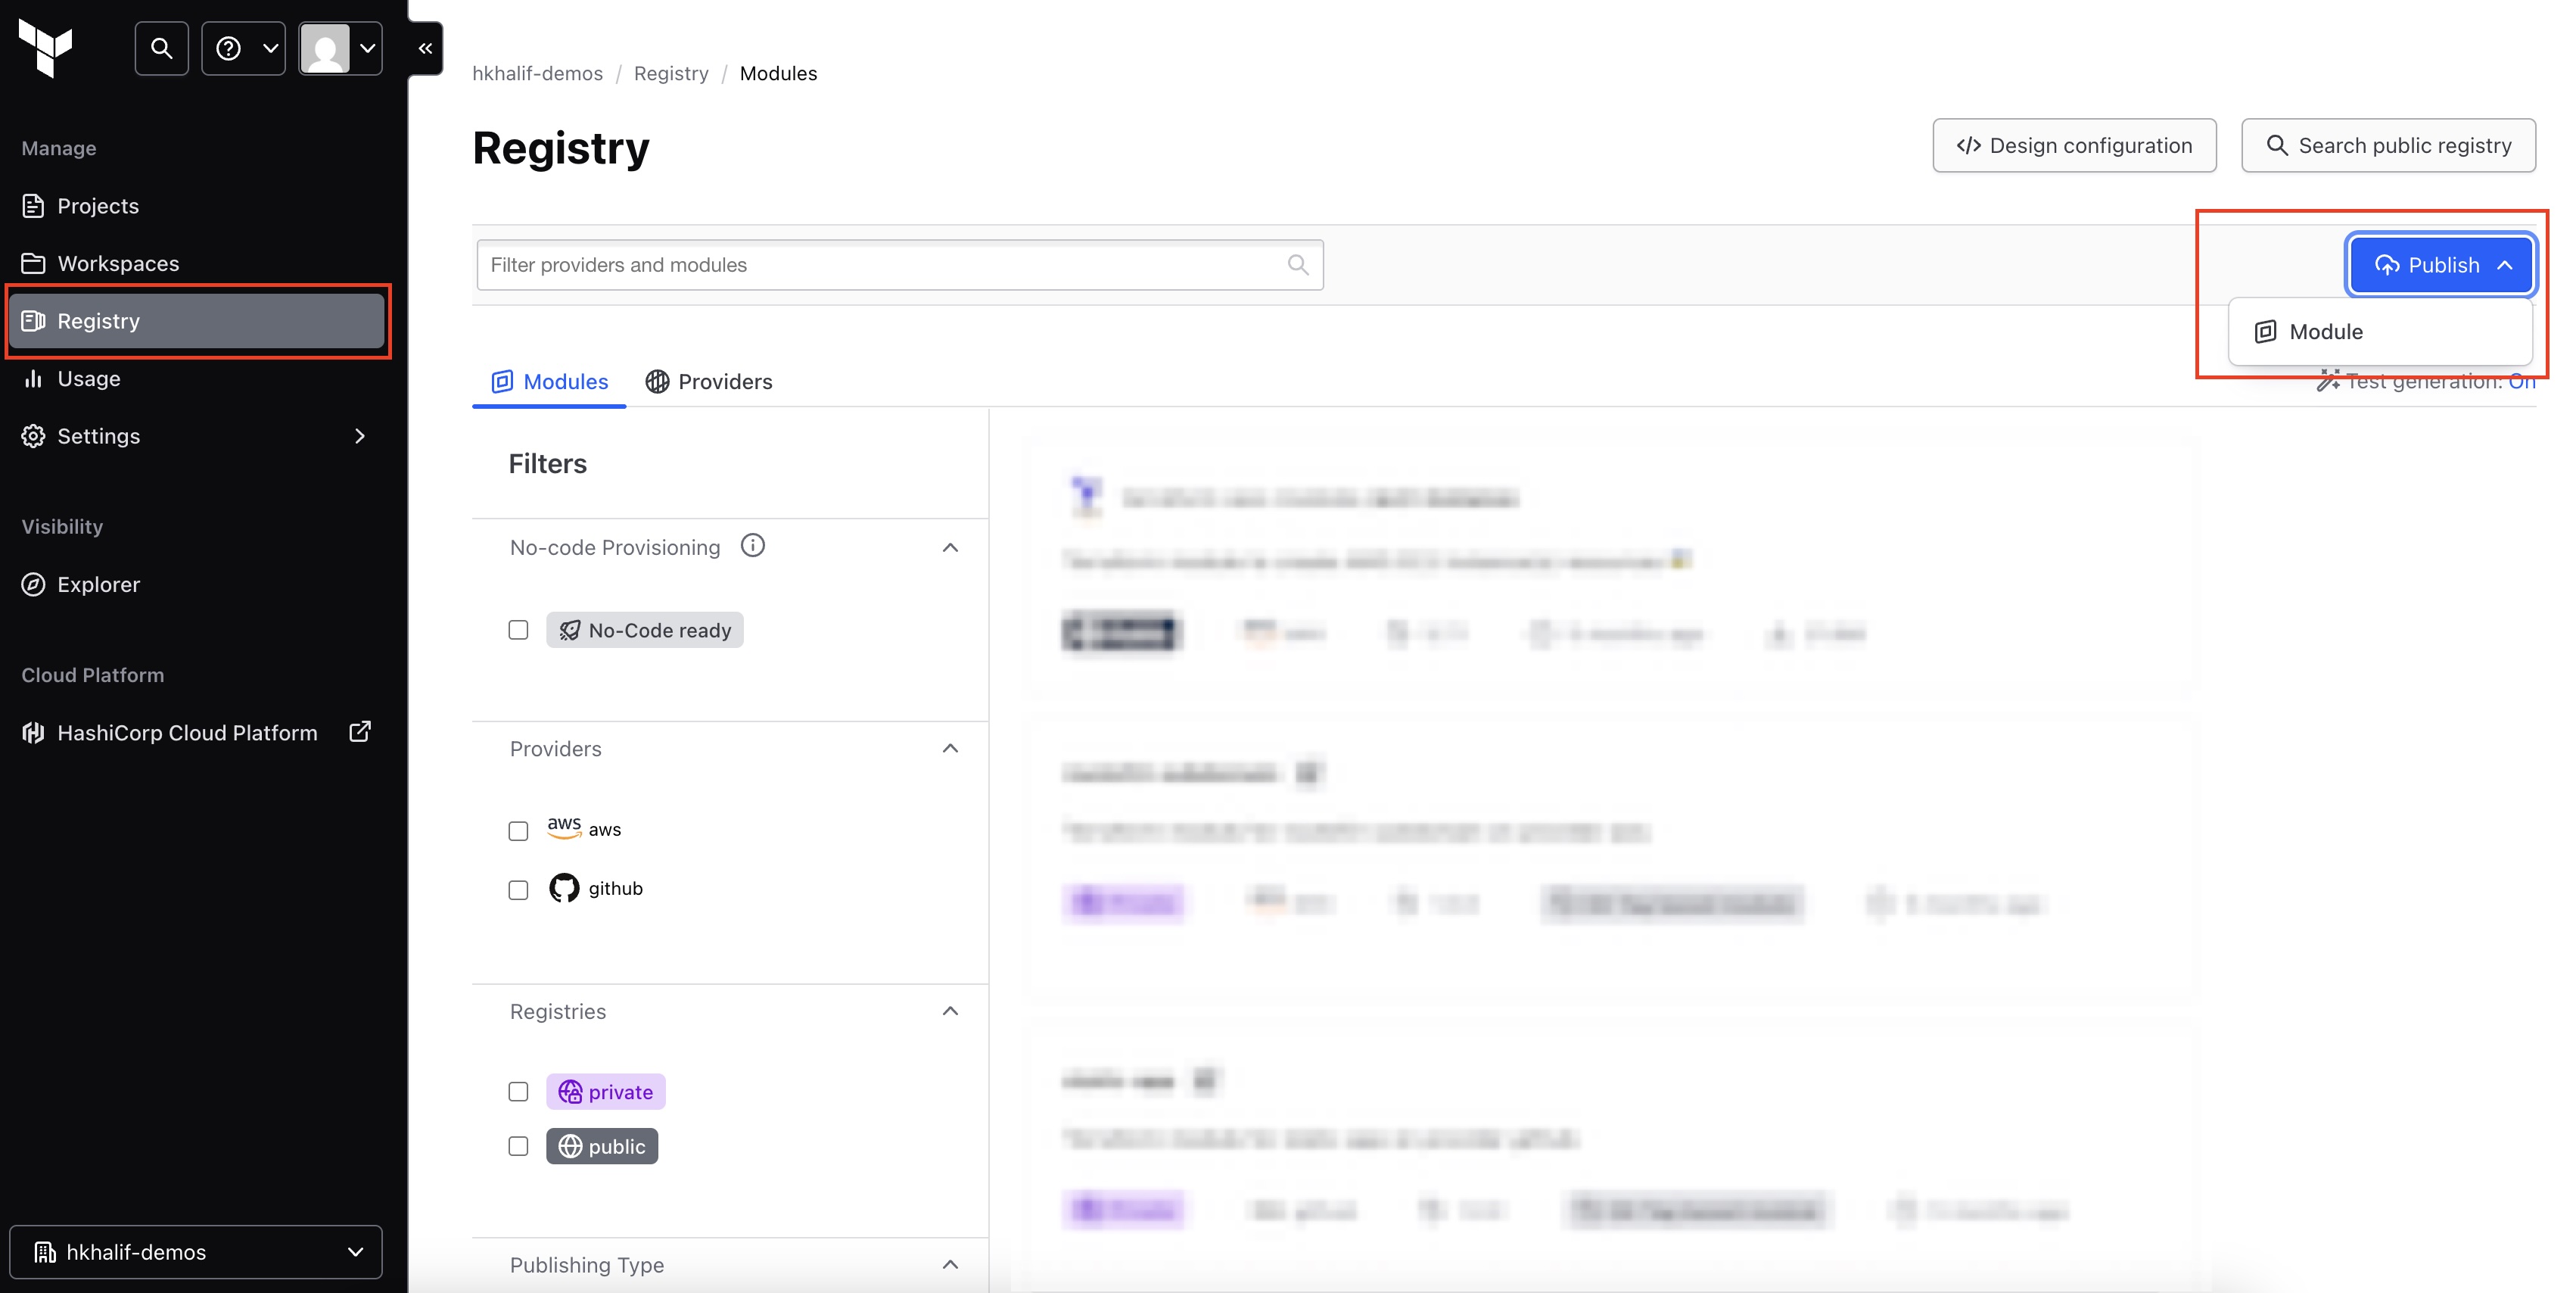Check the No-Code ready checkbox

518,630
